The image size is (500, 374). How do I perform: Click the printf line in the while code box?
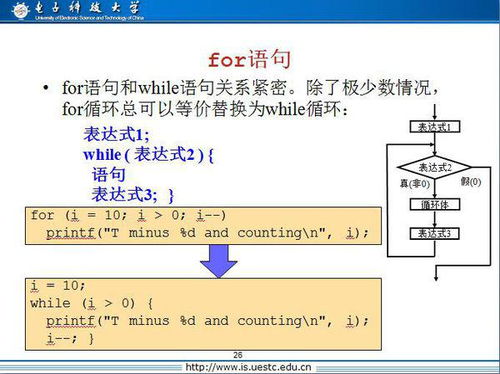pyautogui.click(x=207, y=321)
